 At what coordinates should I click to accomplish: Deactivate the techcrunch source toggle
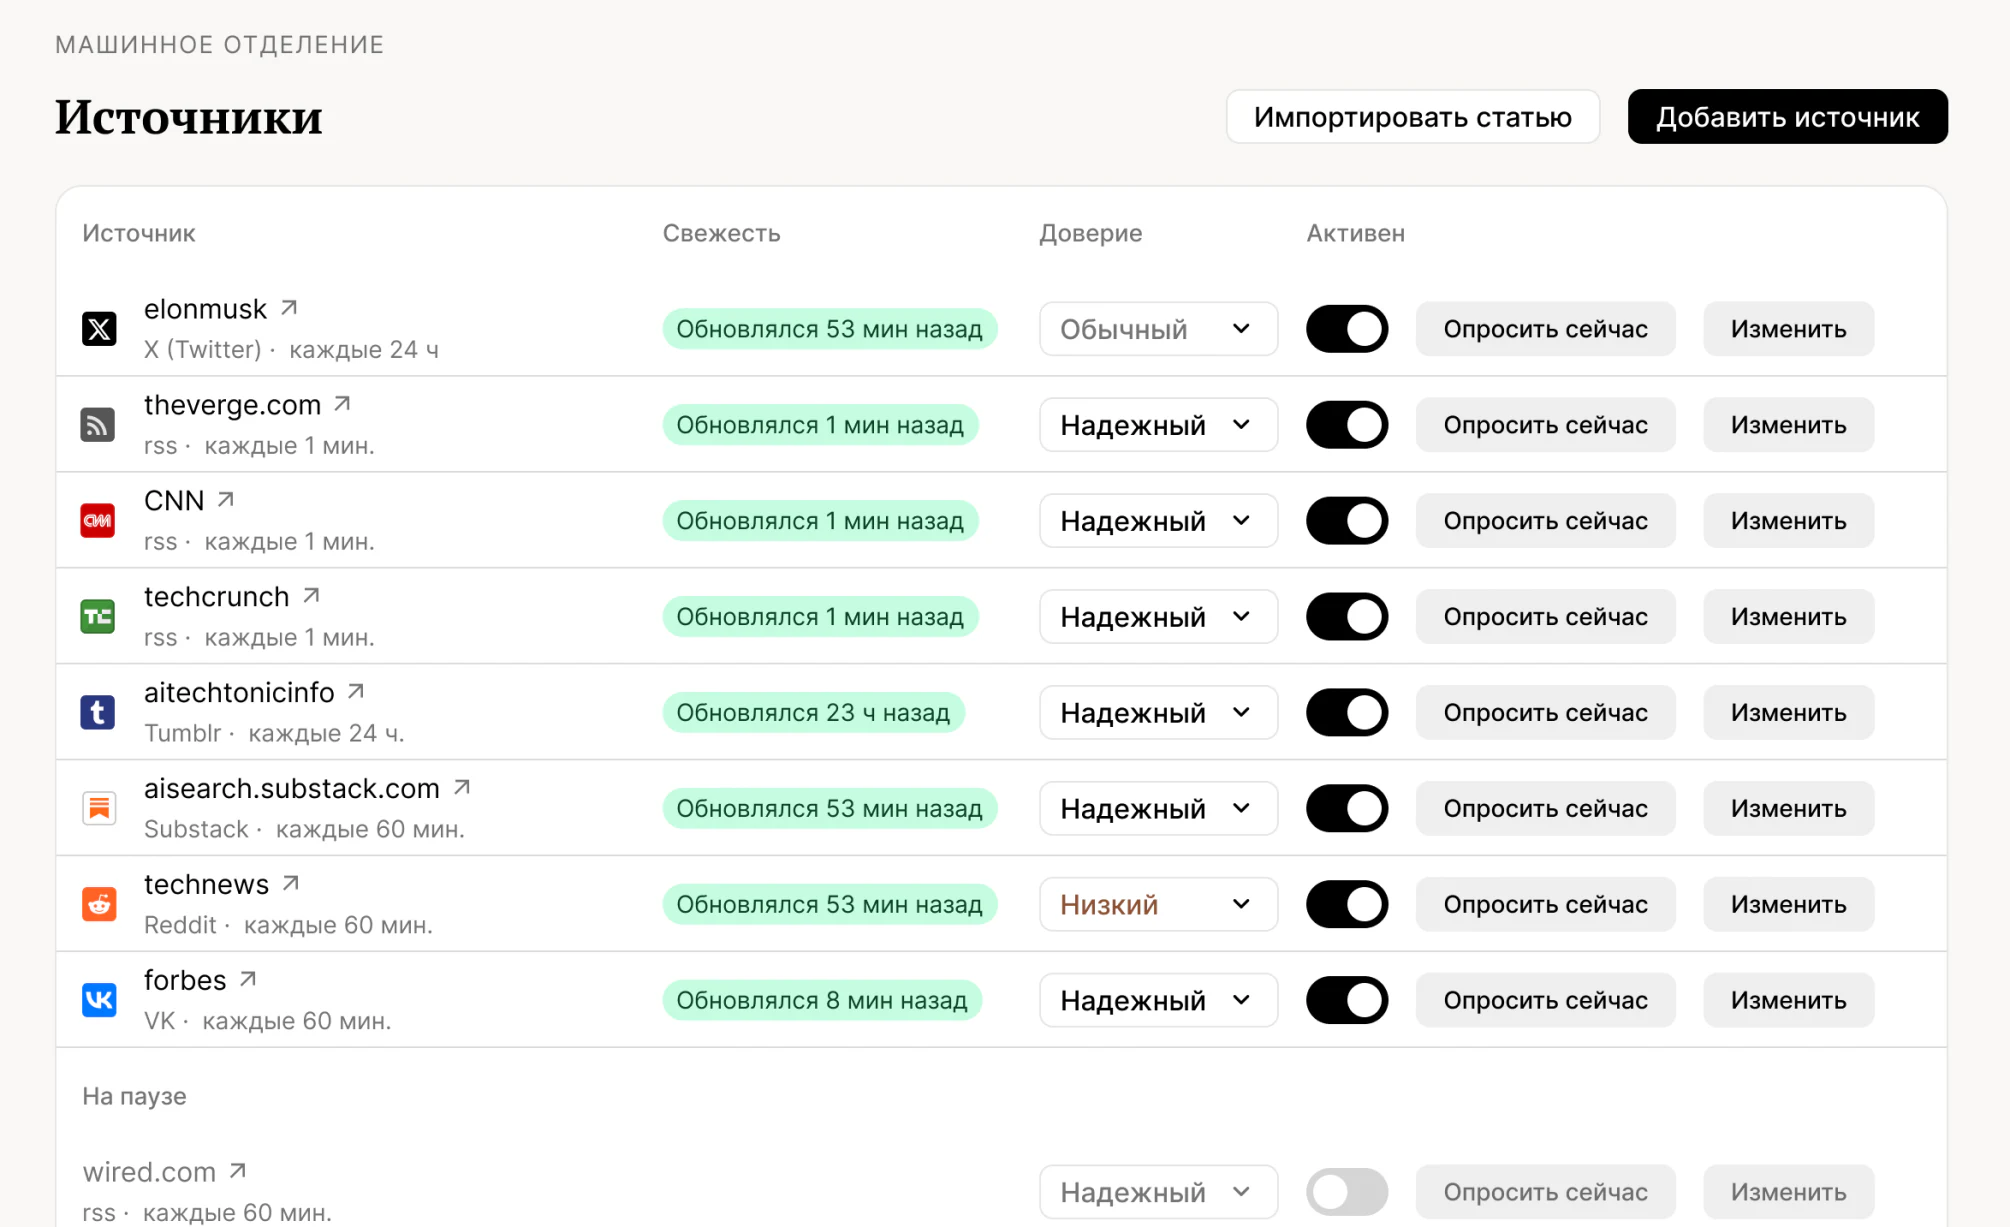[x=1346, y=617]
